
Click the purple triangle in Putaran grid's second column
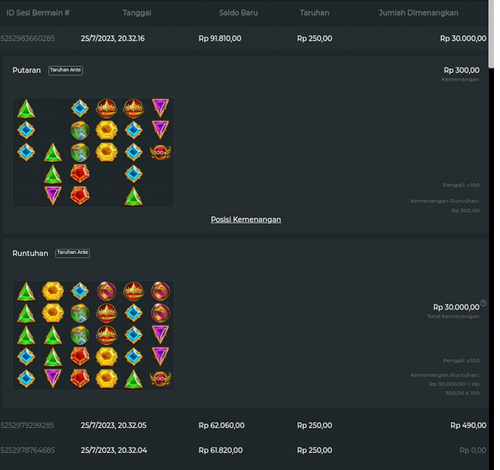[53, 196]
